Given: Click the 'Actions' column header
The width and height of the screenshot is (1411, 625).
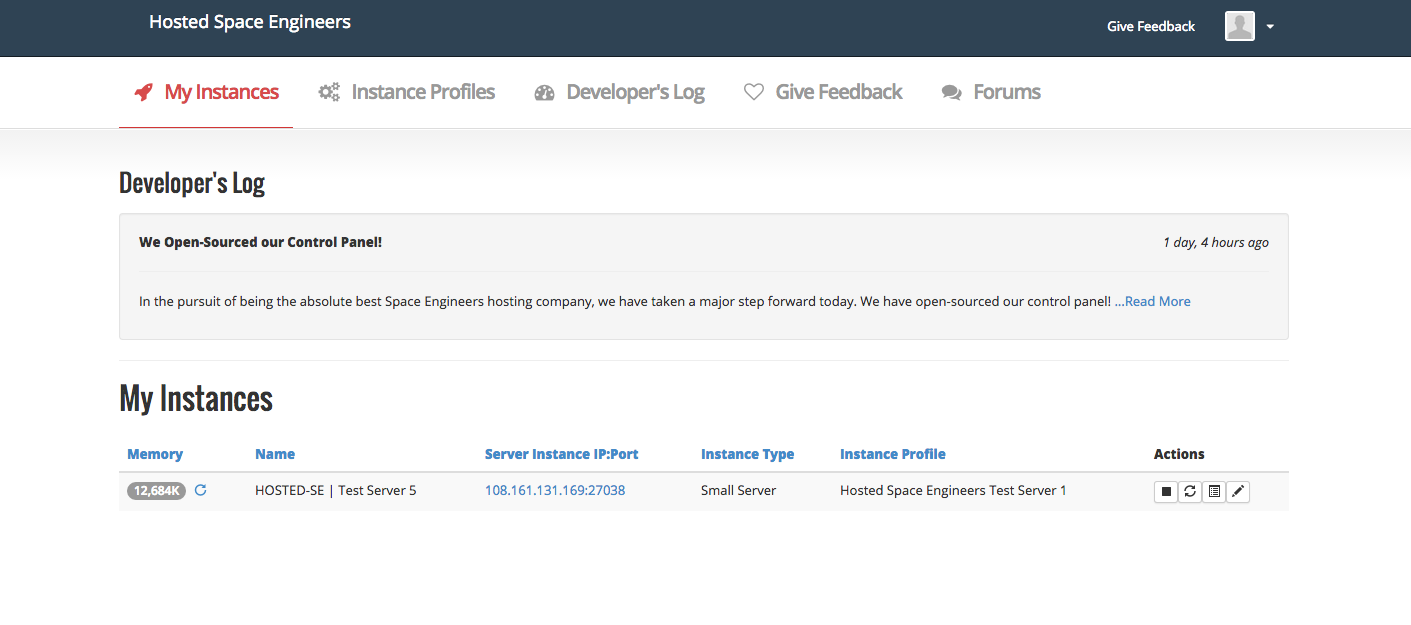Looking at the screenshot, I should tap(1179, 454).
